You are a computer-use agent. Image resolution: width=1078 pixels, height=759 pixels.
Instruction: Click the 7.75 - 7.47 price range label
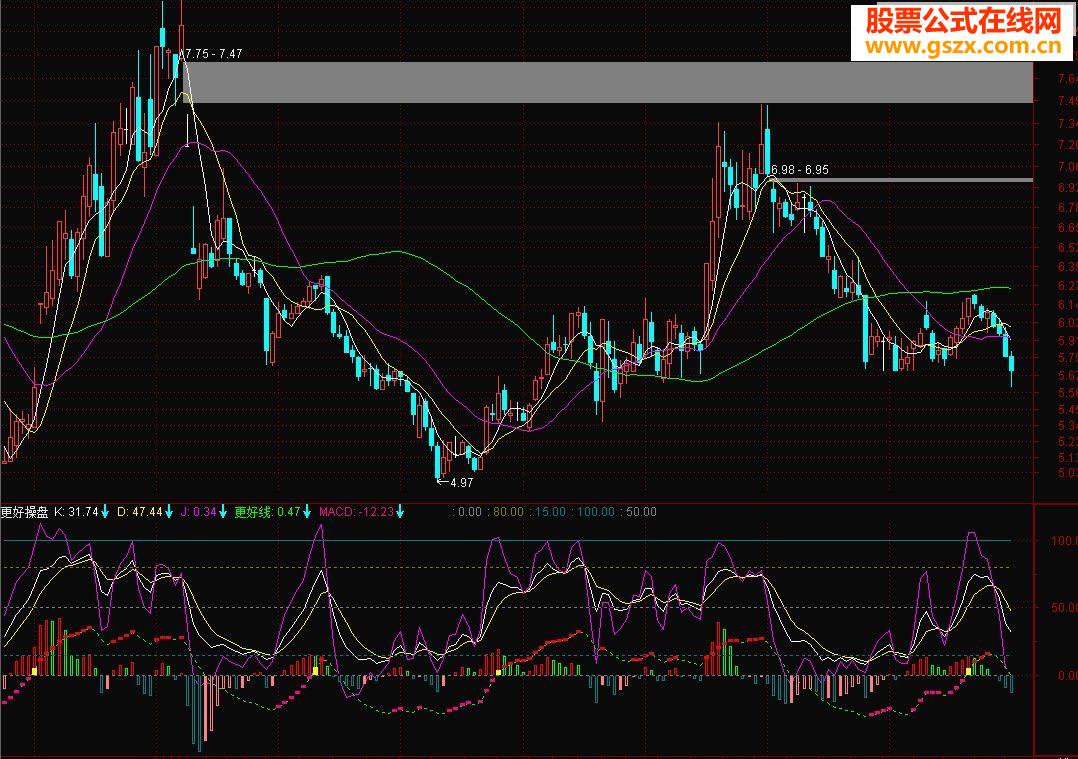[x=214, y=54]
